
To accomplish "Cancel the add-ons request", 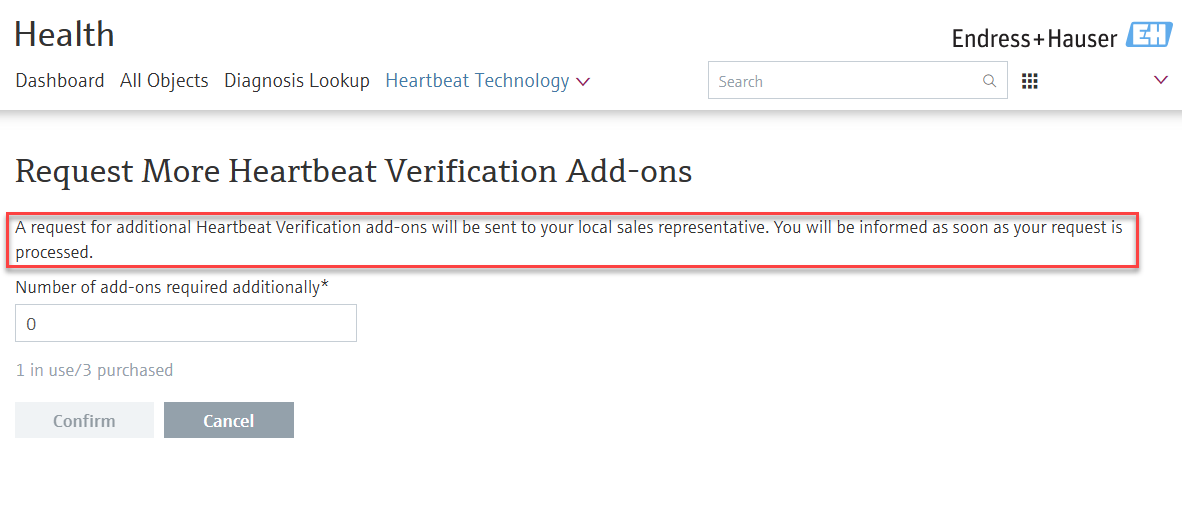I will (x=229, y=421).
